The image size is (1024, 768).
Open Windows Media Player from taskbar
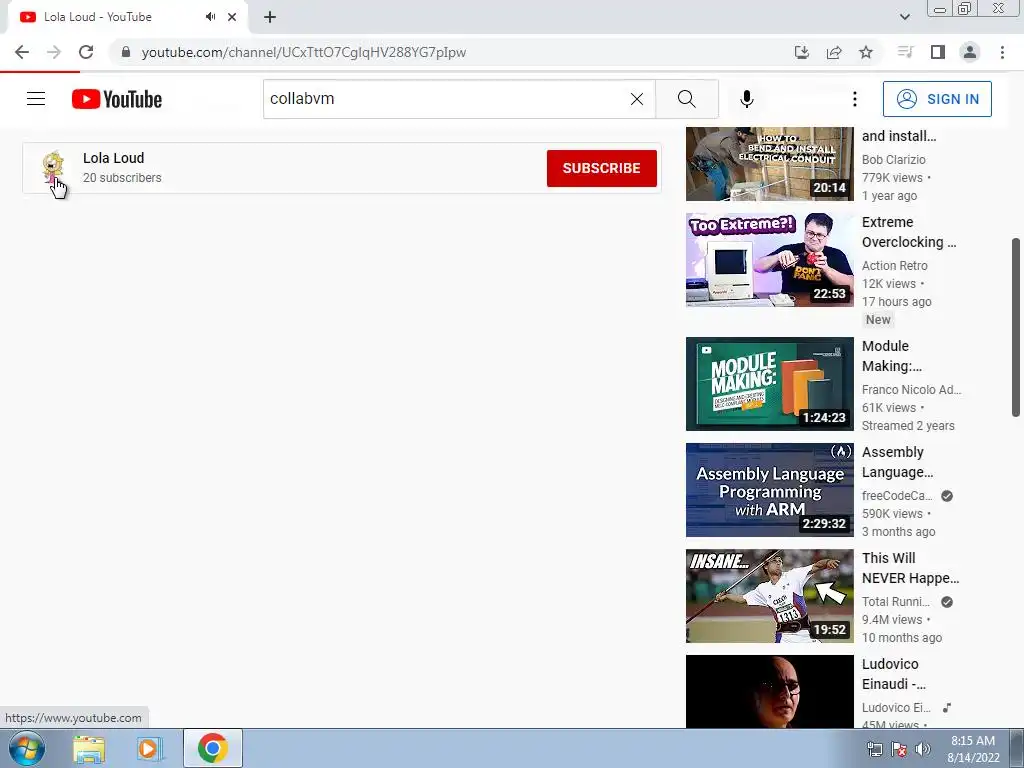click(149, 748)
